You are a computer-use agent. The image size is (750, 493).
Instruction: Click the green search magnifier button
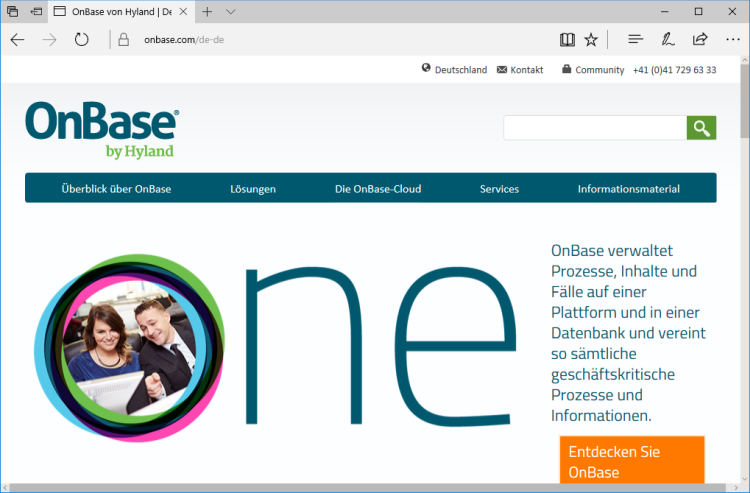click(701, 128)
